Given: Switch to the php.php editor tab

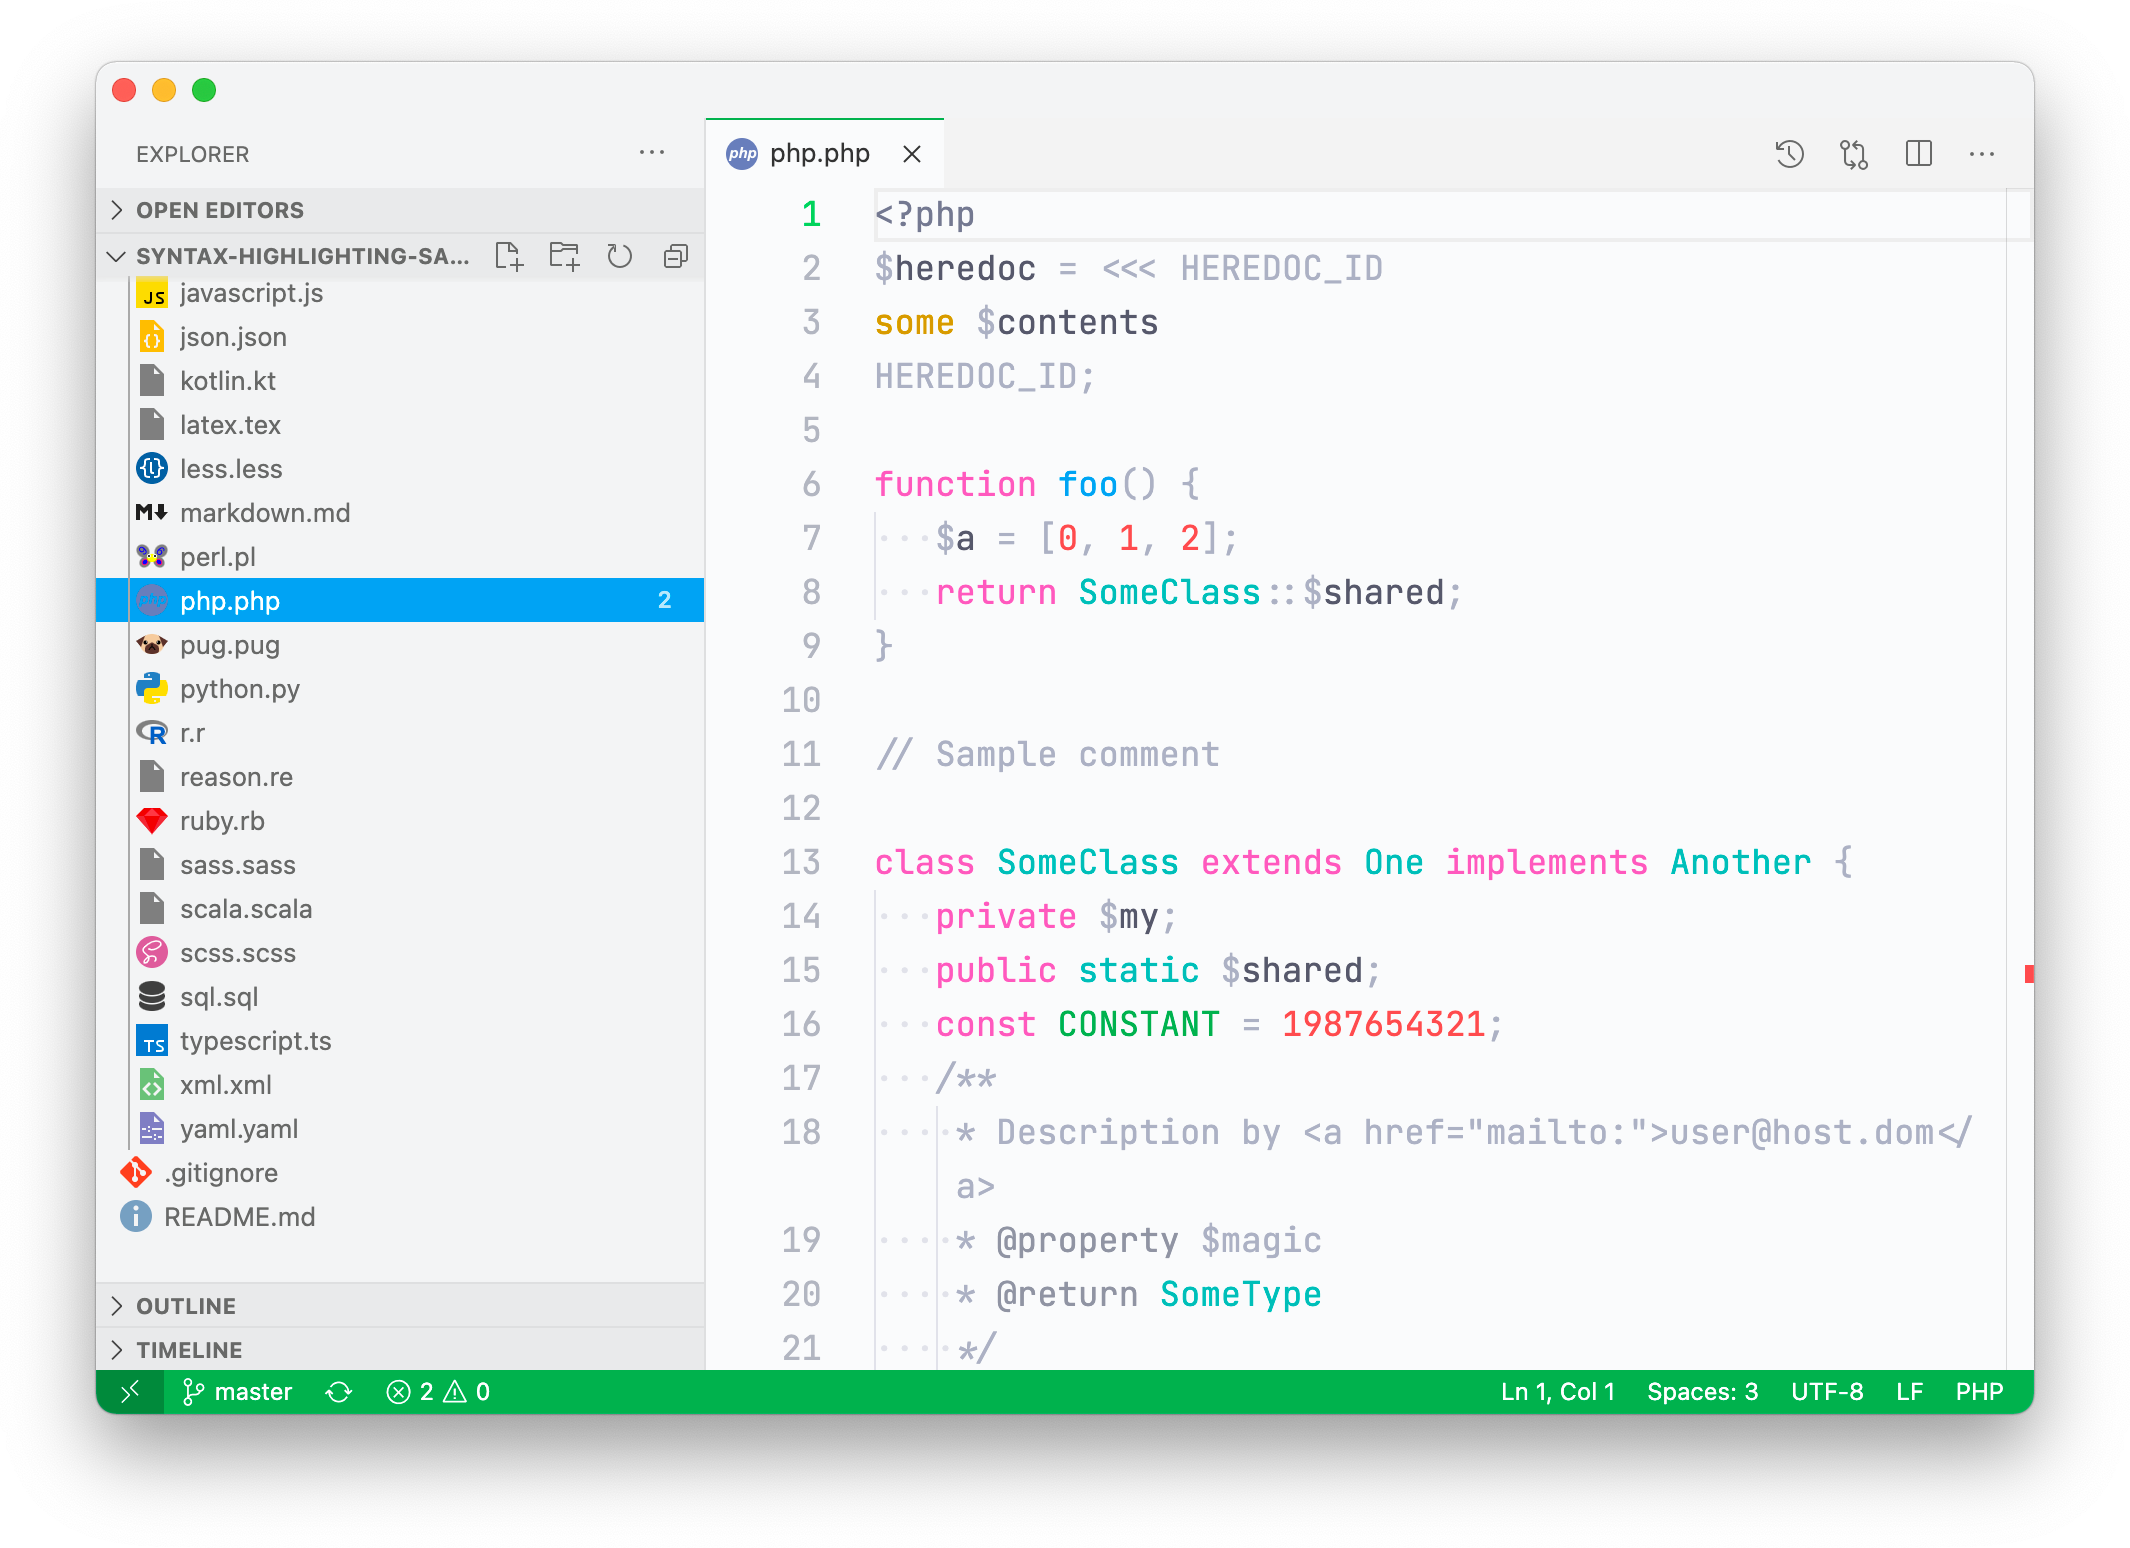Looking at the screenshot, I should click(822, 152).
